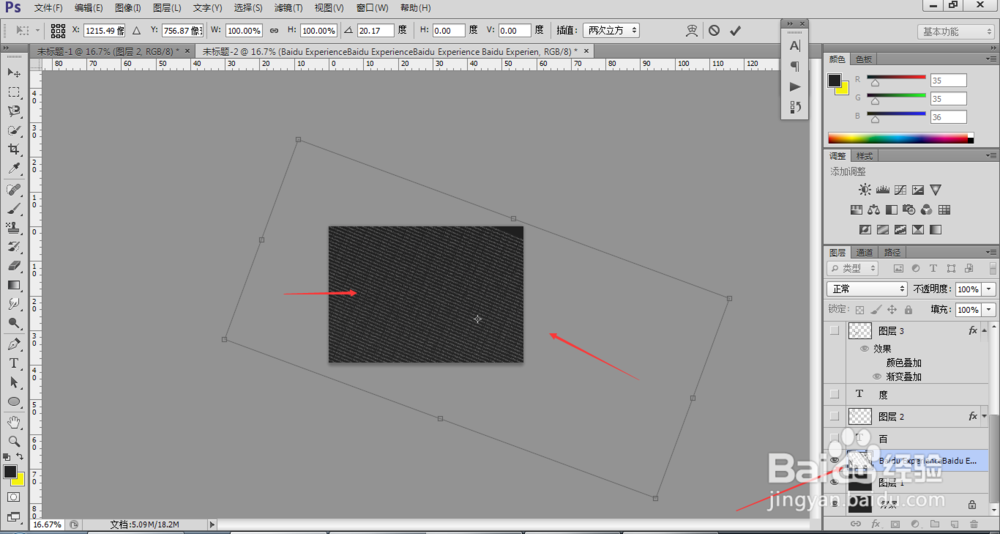Select the Hand tool

[14, 422]
